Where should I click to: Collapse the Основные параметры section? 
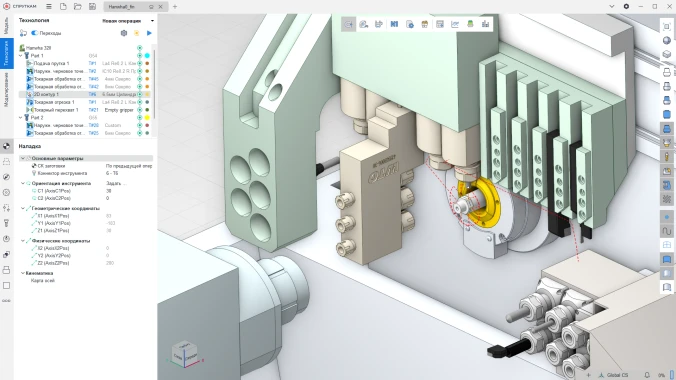pyautogui.click(x=23, y=158)
